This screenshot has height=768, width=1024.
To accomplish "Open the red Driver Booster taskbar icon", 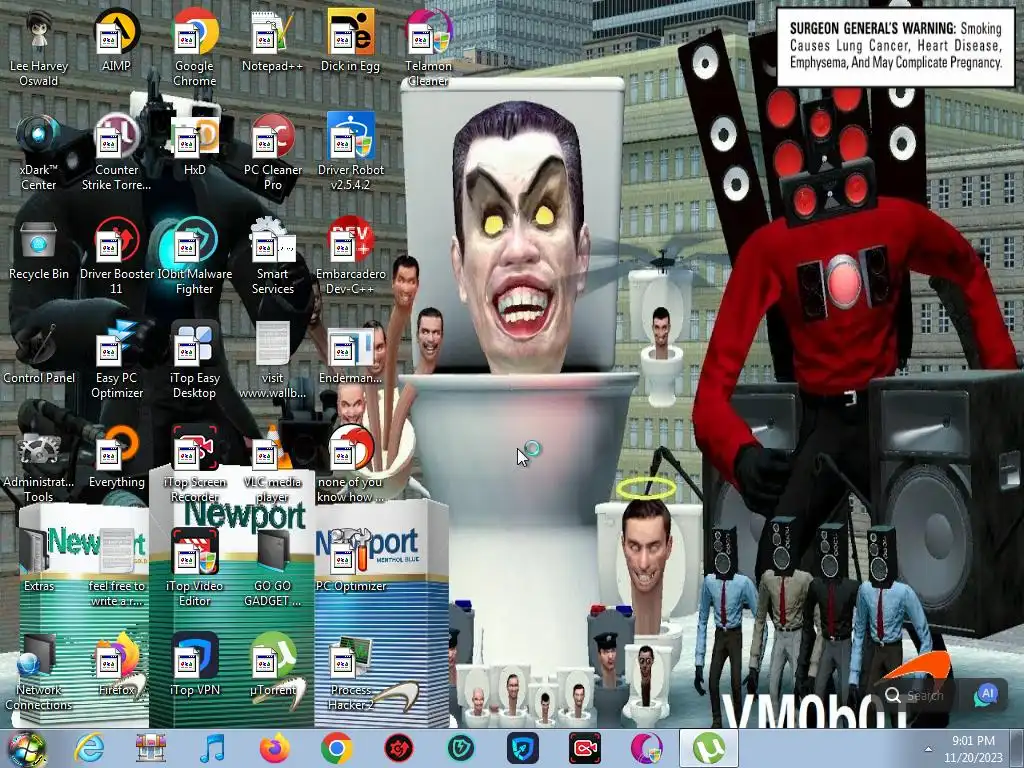I will 399,748.
